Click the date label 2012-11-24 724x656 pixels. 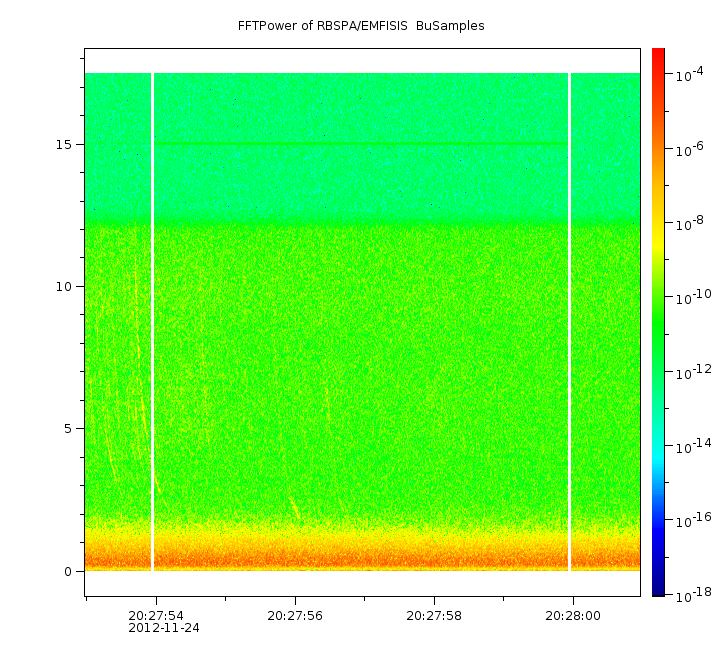pyautogui.click(x=164, y=629)
